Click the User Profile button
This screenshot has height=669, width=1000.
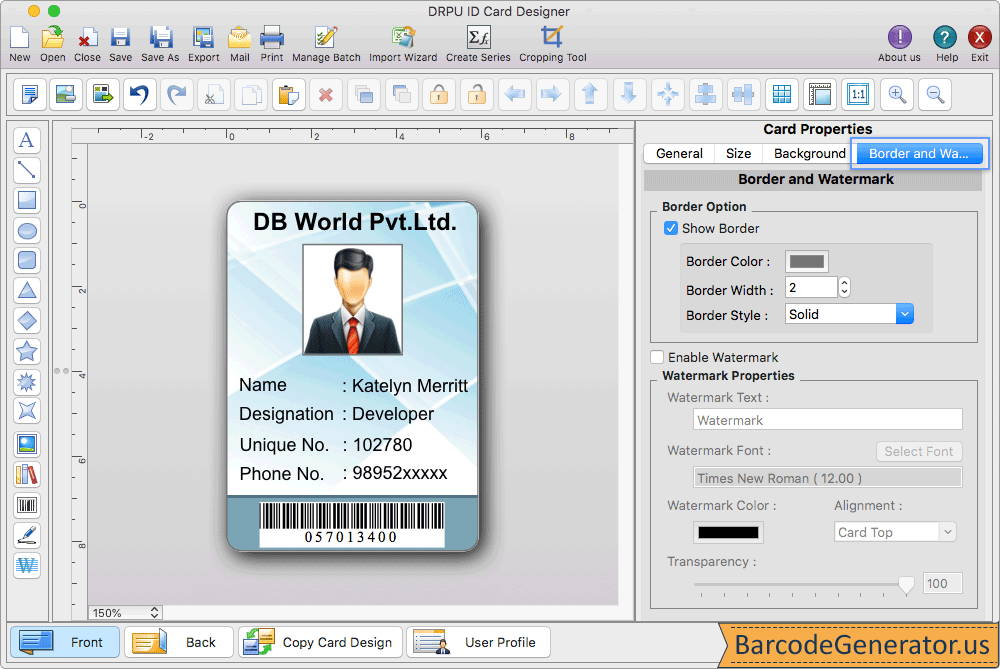(478, 642)
